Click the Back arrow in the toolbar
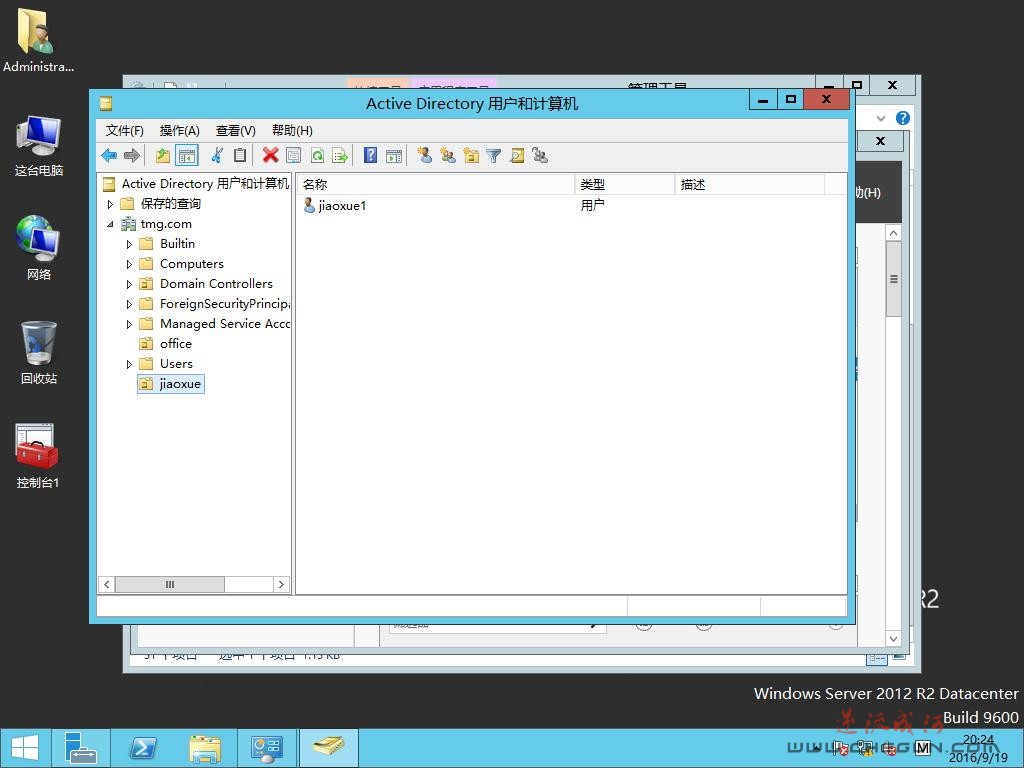1024x768 pixels. 109,155
